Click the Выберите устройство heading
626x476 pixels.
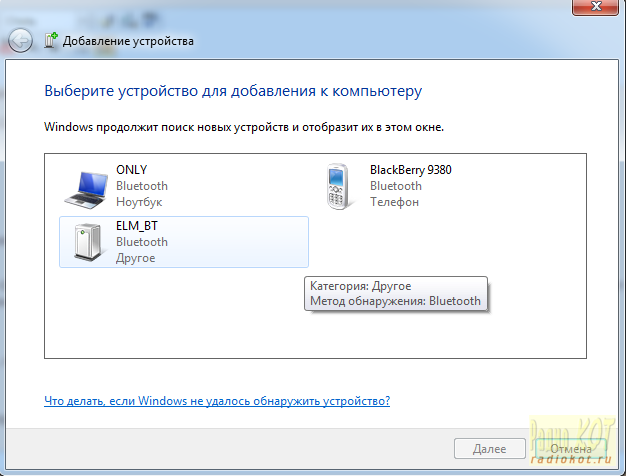click(233, 91)
